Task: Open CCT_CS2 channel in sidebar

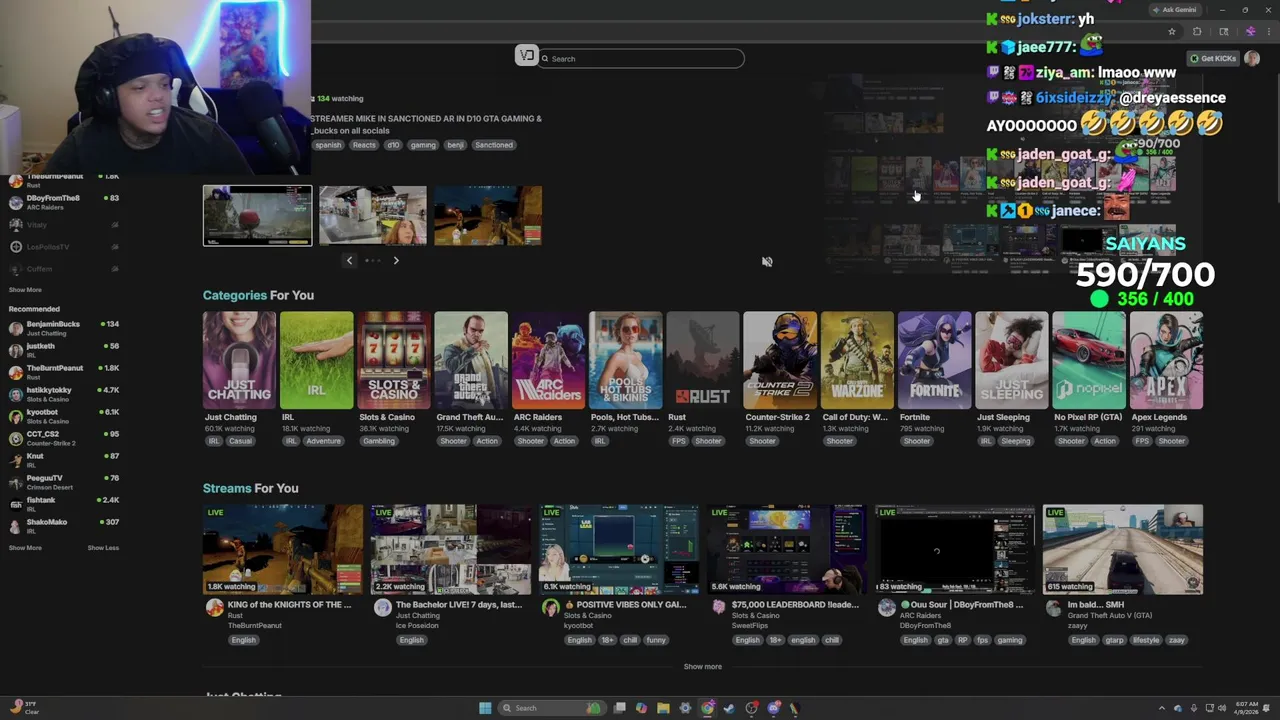Action: click(64, 438)
